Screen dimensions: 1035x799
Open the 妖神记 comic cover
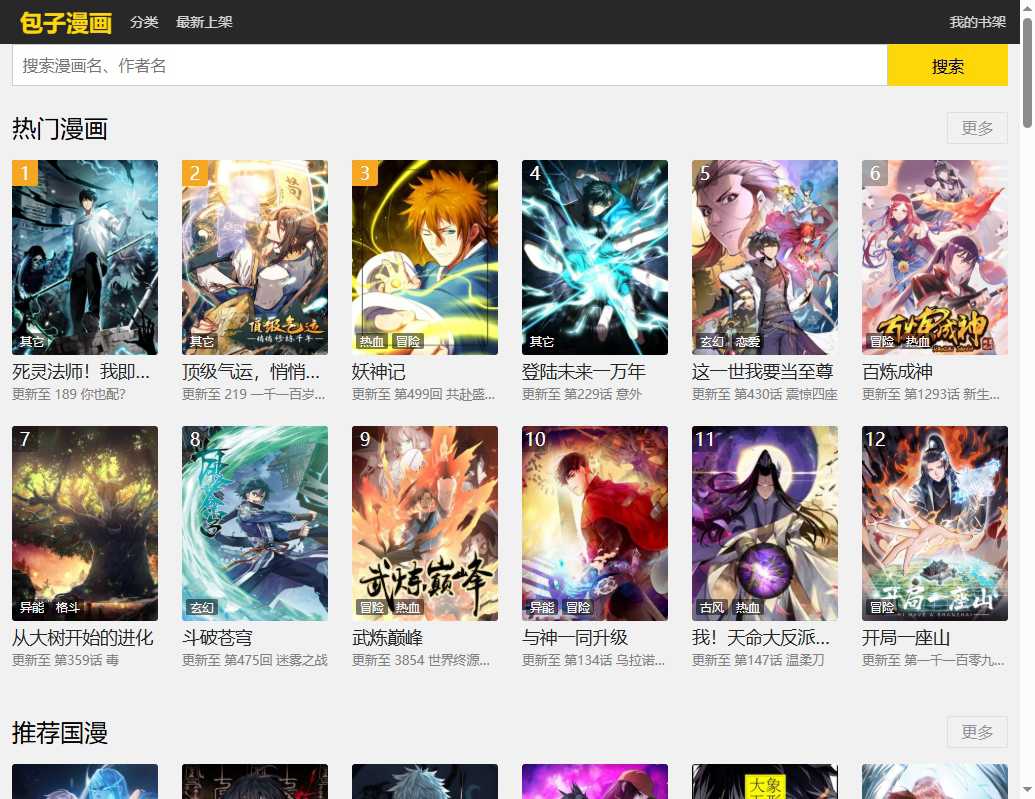tap(424, 257)
